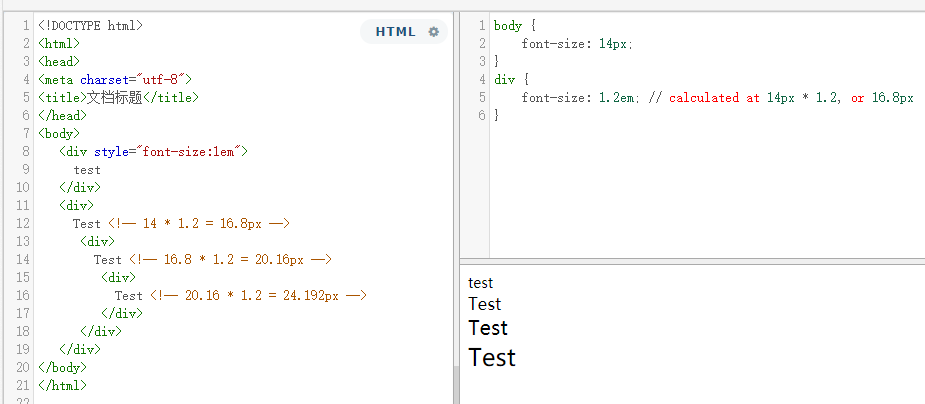This screenshot has width=925, height=404.
Task: Click the HTML editor vertical scrollbar thumb
Action: [x=456, y=384]
